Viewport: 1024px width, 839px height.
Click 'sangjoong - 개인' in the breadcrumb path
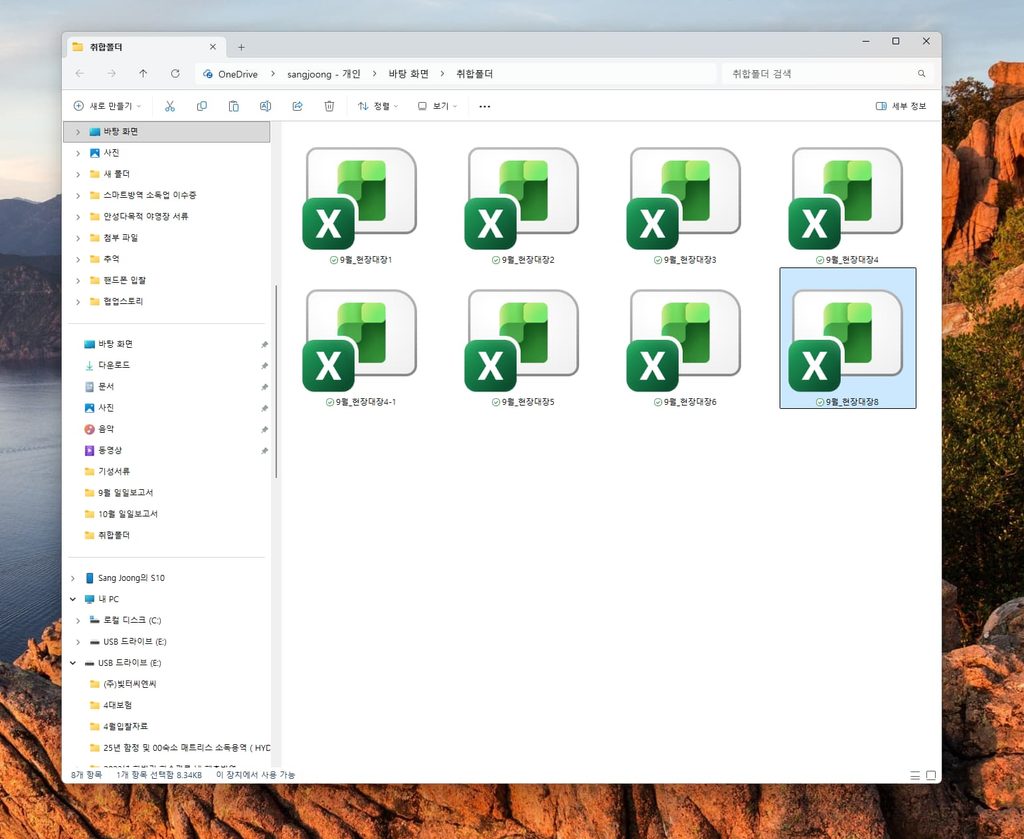[x=324, y=74]
